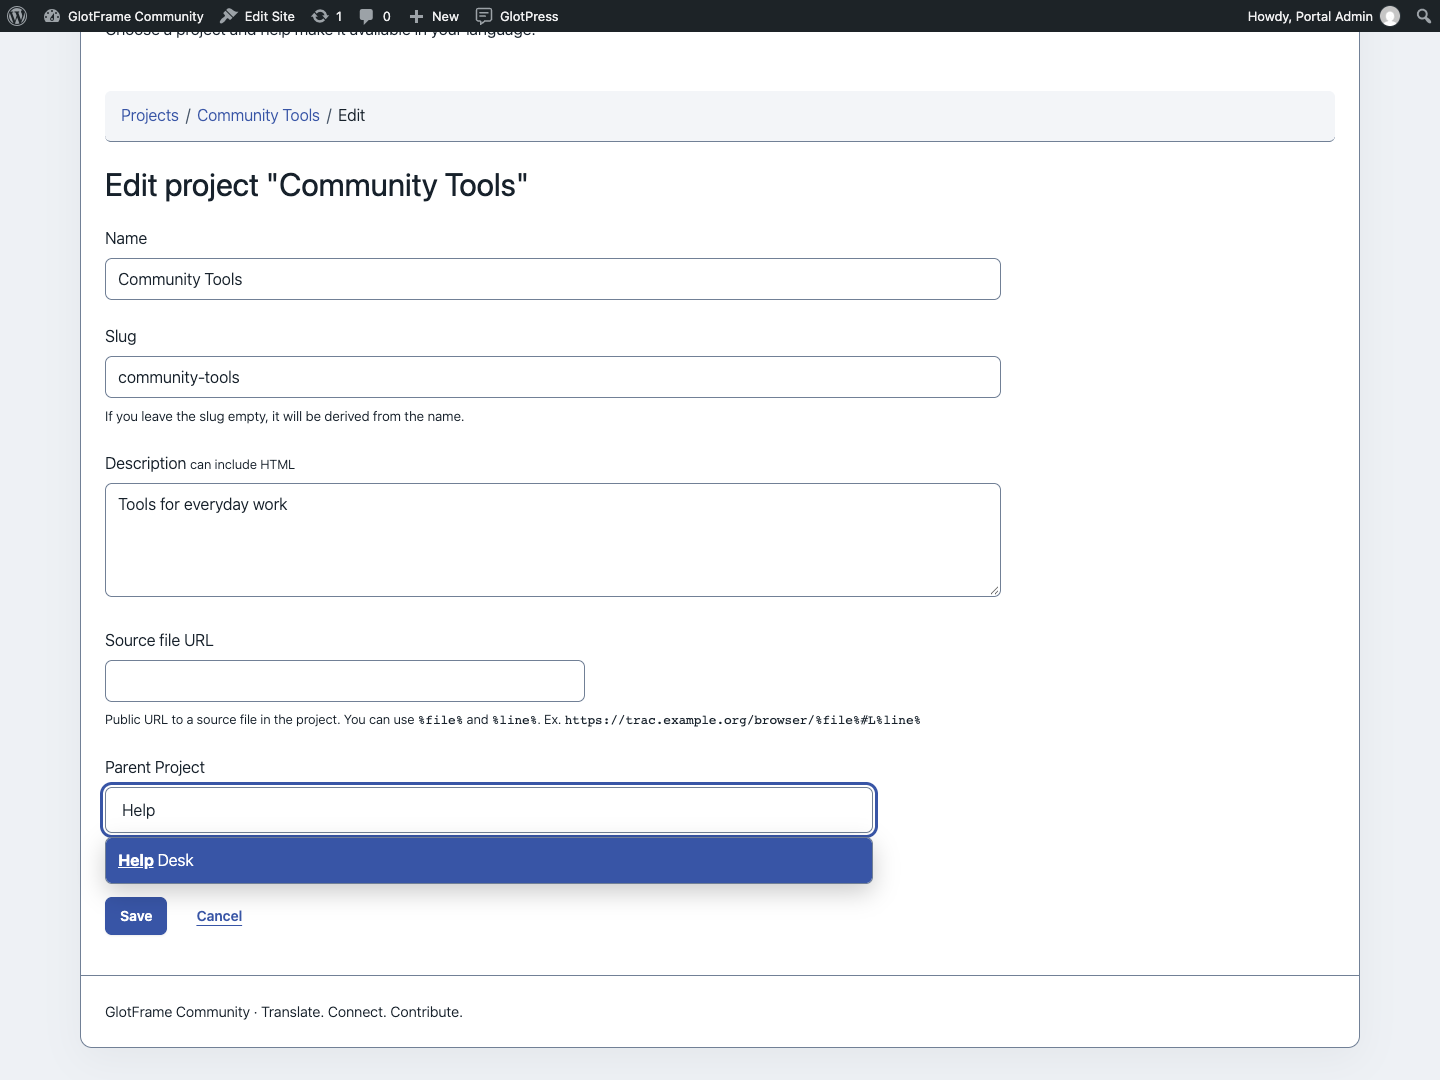Grab the Description textarea resize handle
The width and height of the screenshot is (1440, 1080).
coord(994,590)
